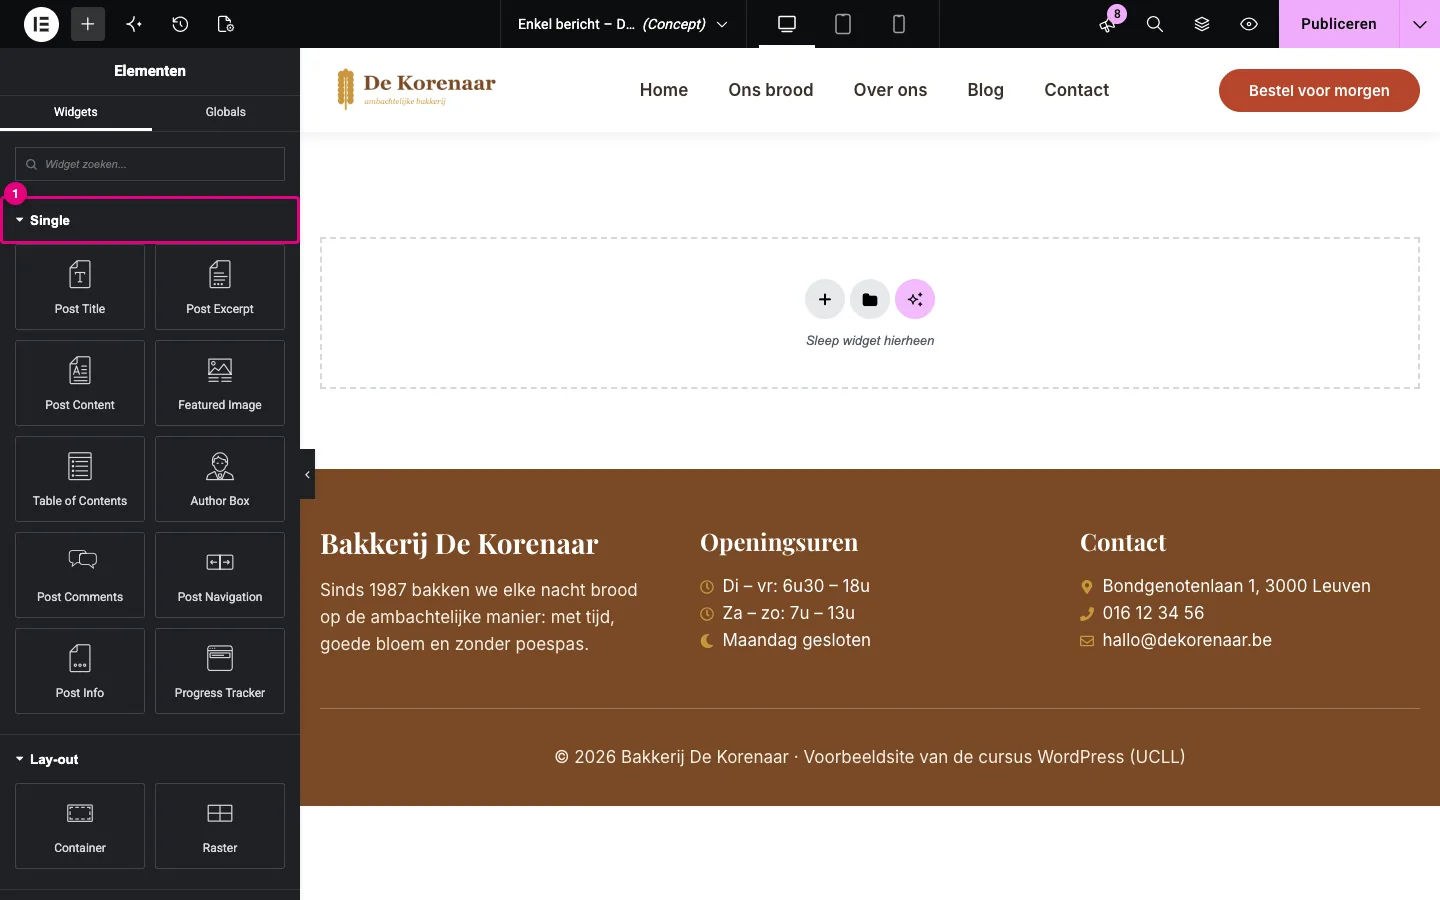Choose the Author Box widget

pyautogui.click(x=220, y=479)
